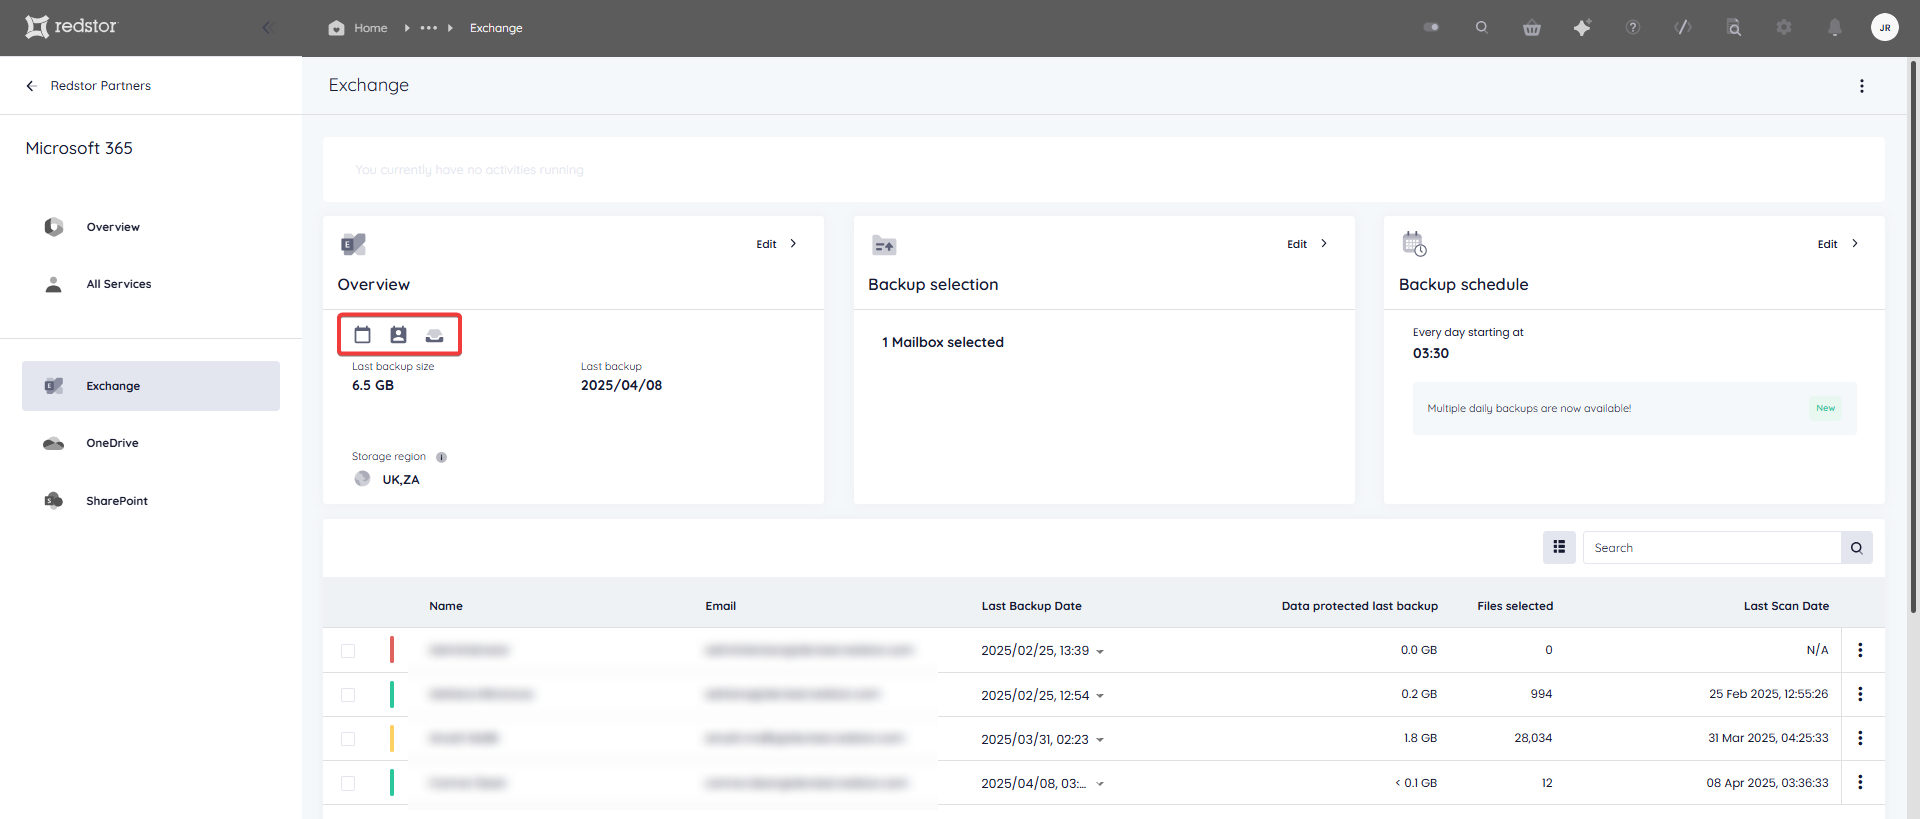Click the Exchange breadcrumb item

496,28
